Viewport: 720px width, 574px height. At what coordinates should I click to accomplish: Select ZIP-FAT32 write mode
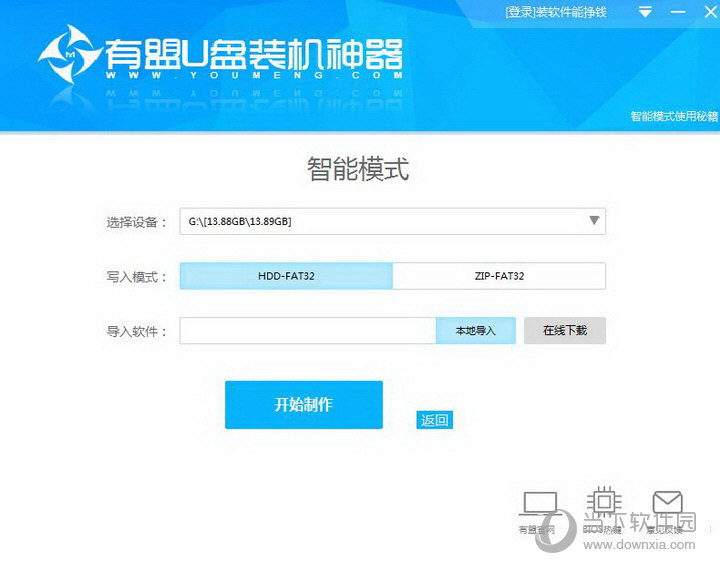(499, 276)
